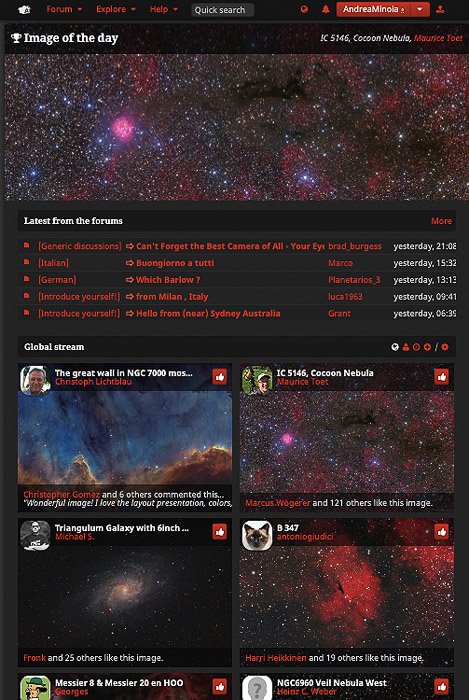Expand the Forum dropdown menu
The width and height of the screenshot is (469, 700).
[x=64, y=9]
